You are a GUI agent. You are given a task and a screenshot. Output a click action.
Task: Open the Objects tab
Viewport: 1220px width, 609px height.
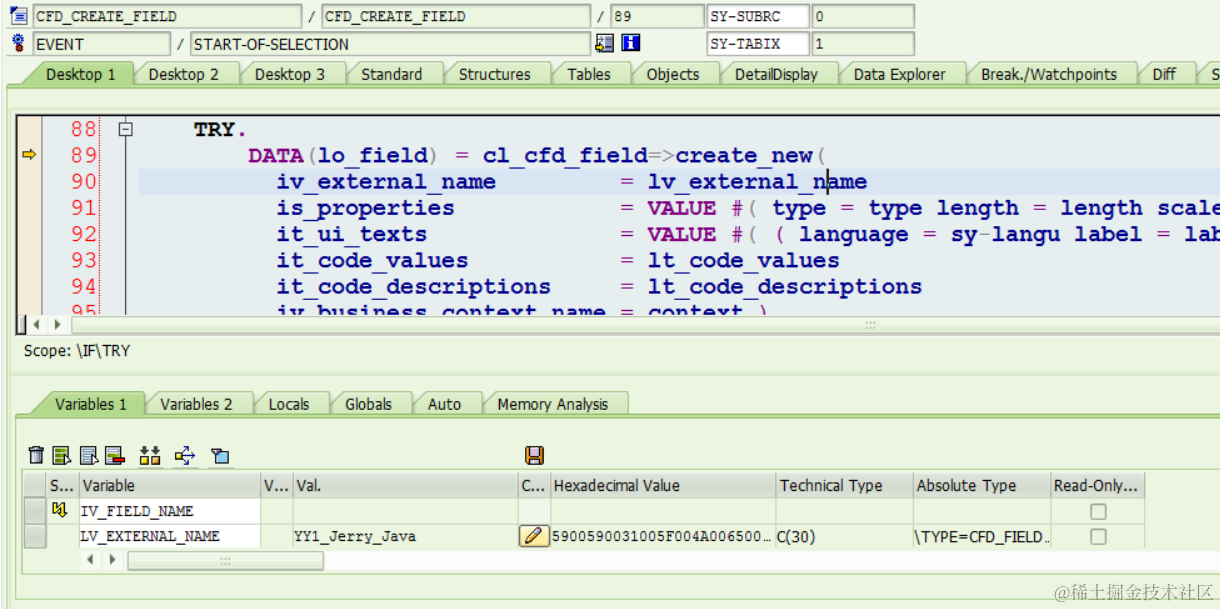pos(673,74)
